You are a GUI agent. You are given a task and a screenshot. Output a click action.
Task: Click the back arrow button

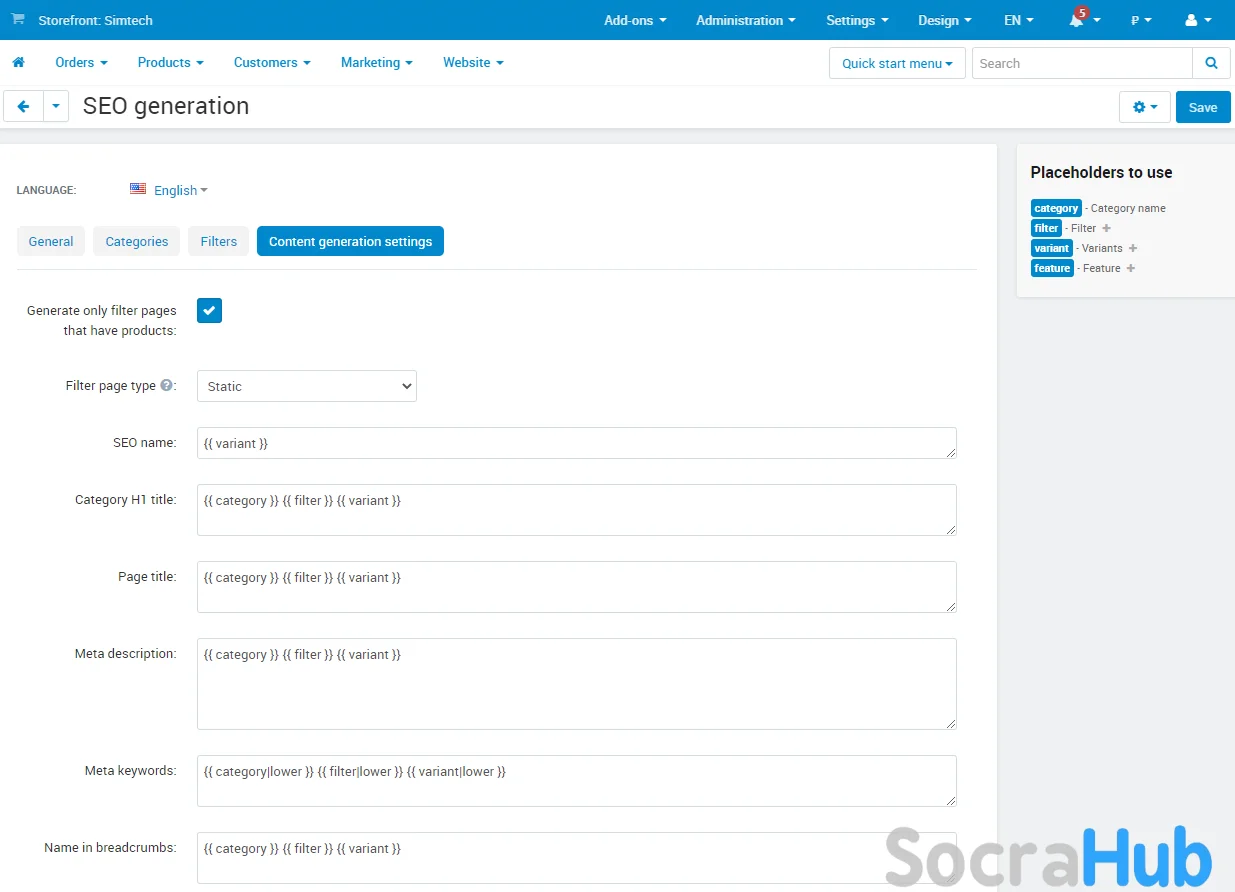click(24, 107)
